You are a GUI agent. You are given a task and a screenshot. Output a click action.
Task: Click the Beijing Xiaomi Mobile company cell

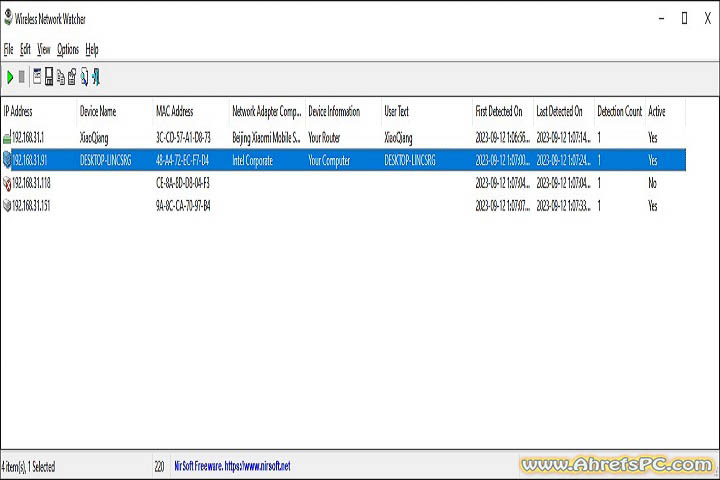(x=266, y=137)
